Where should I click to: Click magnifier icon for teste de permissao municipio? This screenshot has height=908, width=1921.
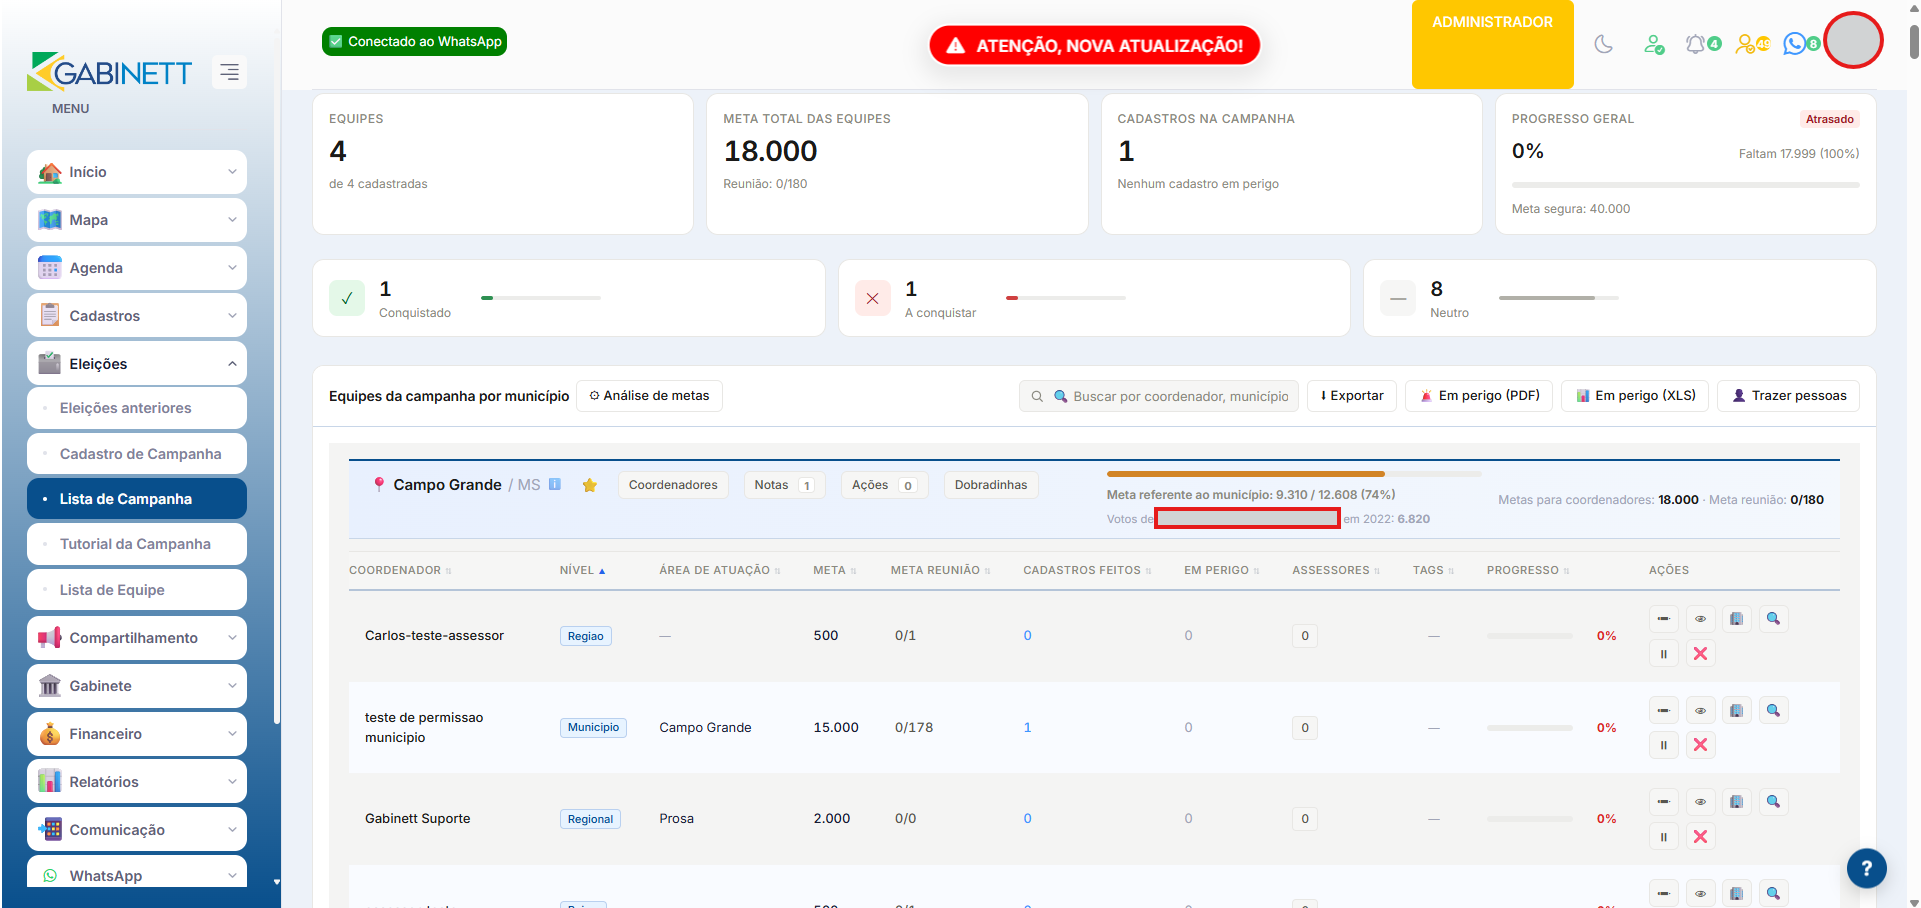coord(1773,711)
